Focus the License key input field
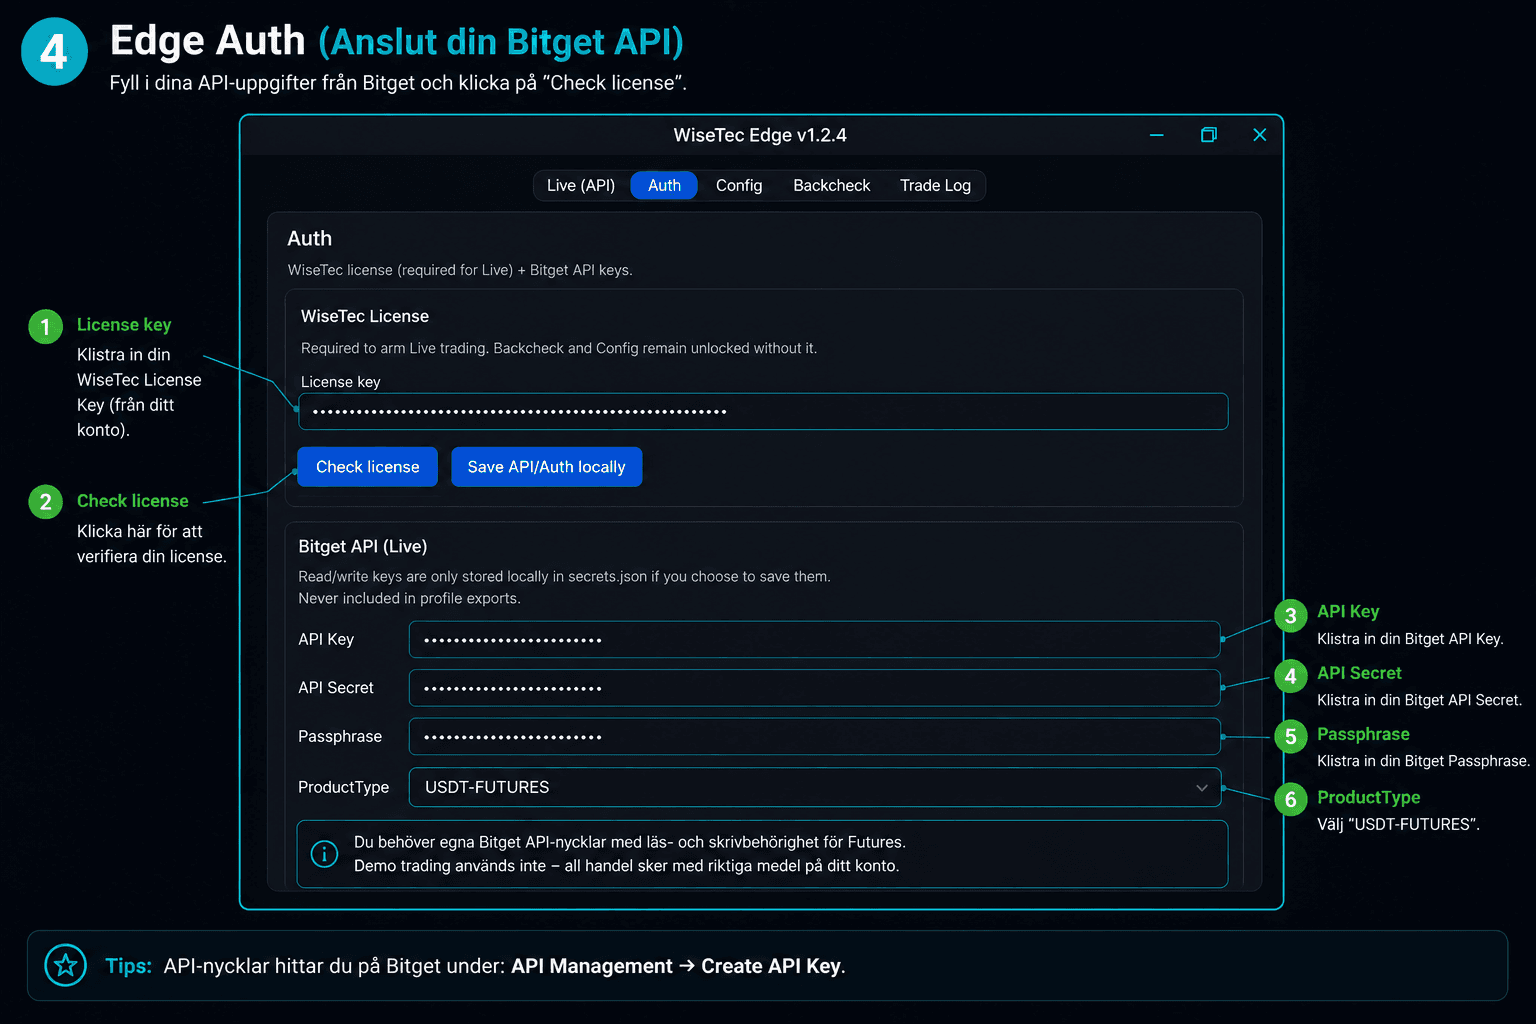 pyautogui.click(x=763, y=411)
